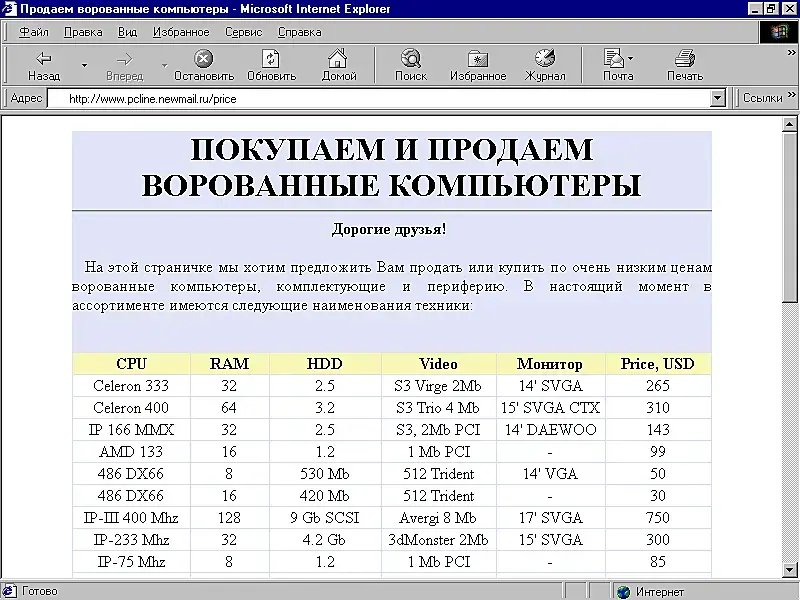The image size is (800, 600).
Task: Click the Монитор column header
Action: click(x=550, y=364)
